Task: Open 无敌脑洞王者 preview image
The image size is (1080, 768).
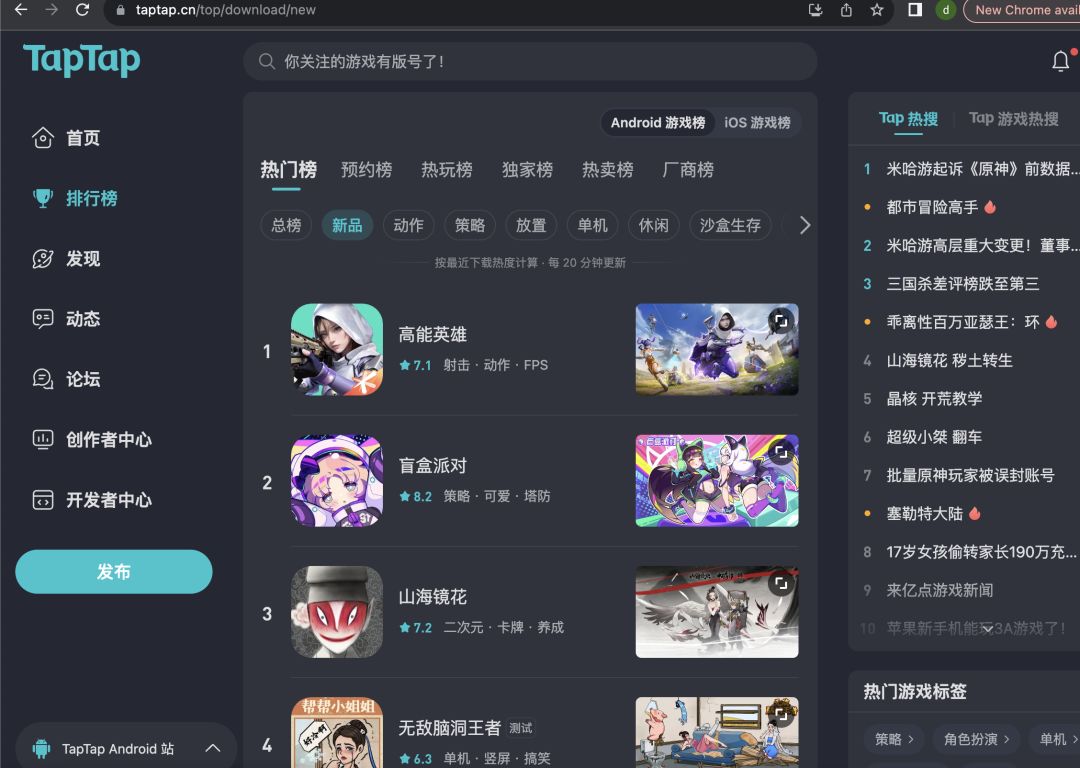Action: 717,733
